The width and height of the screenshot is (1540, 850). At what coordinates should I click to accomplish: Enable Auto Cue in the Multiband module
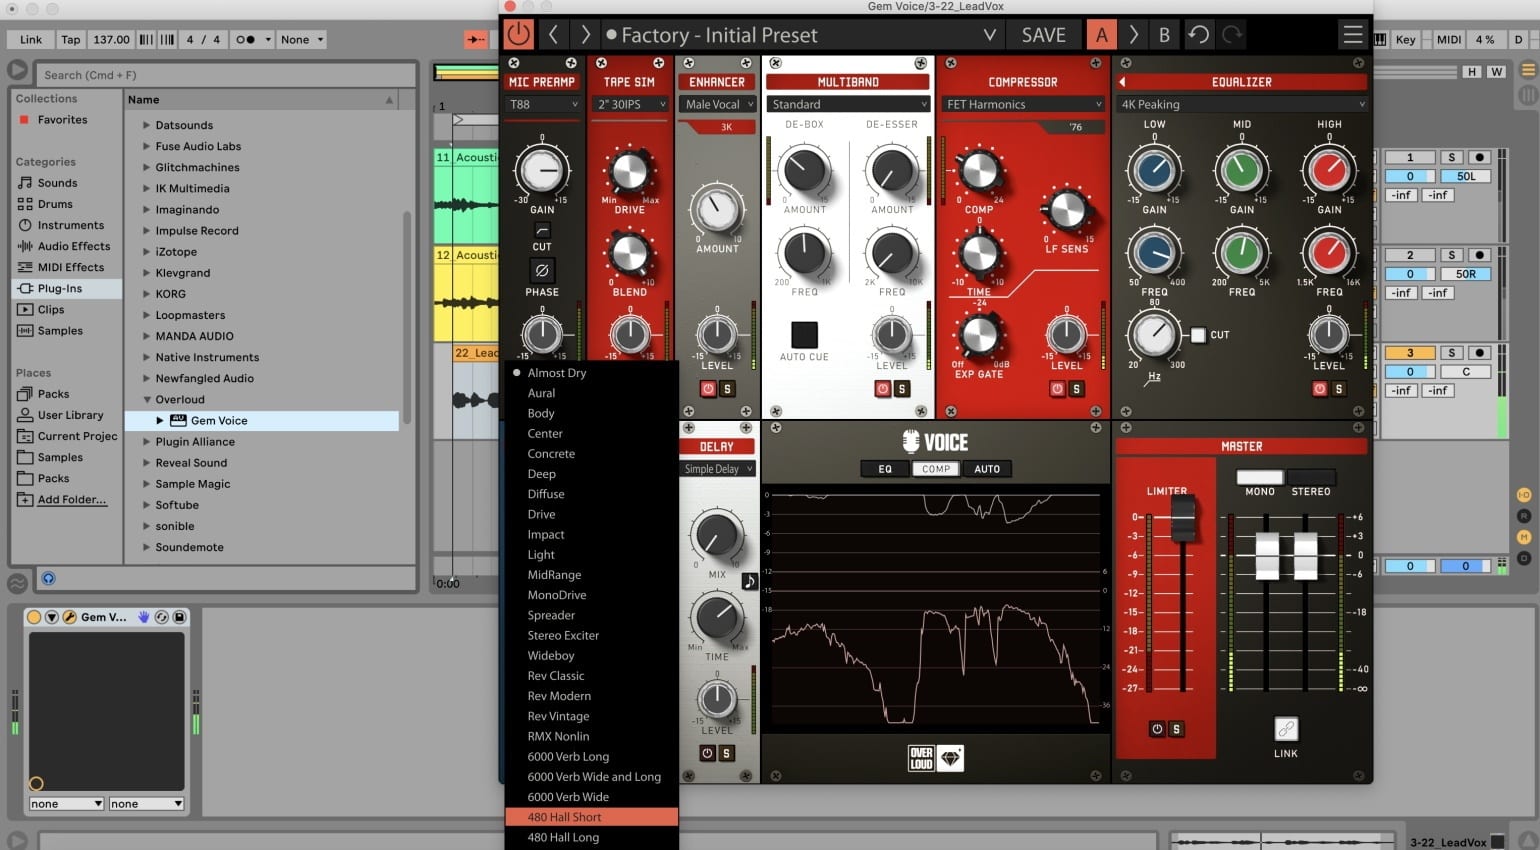click(804, 334)
